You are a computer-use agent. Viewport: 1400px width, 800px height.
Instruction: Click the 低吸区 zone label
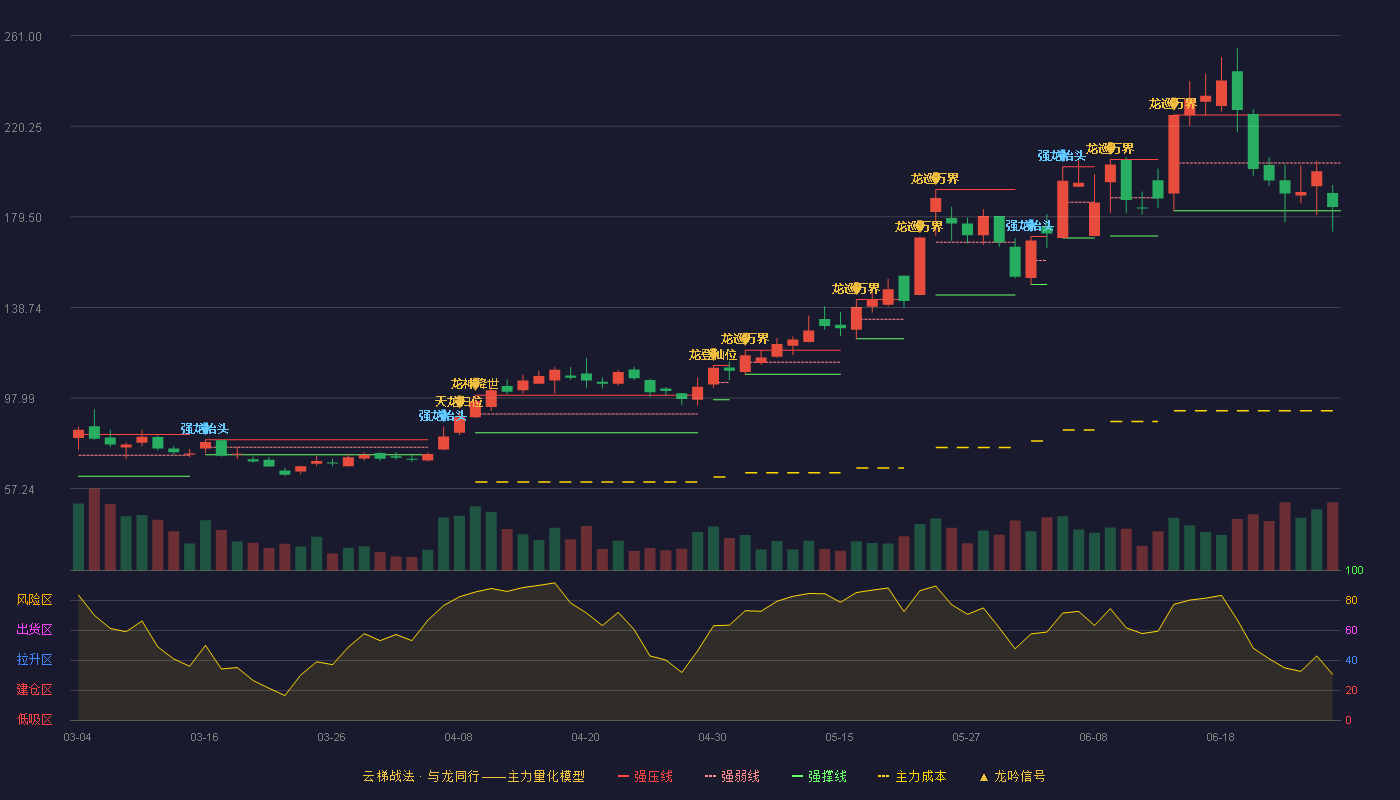34,719
